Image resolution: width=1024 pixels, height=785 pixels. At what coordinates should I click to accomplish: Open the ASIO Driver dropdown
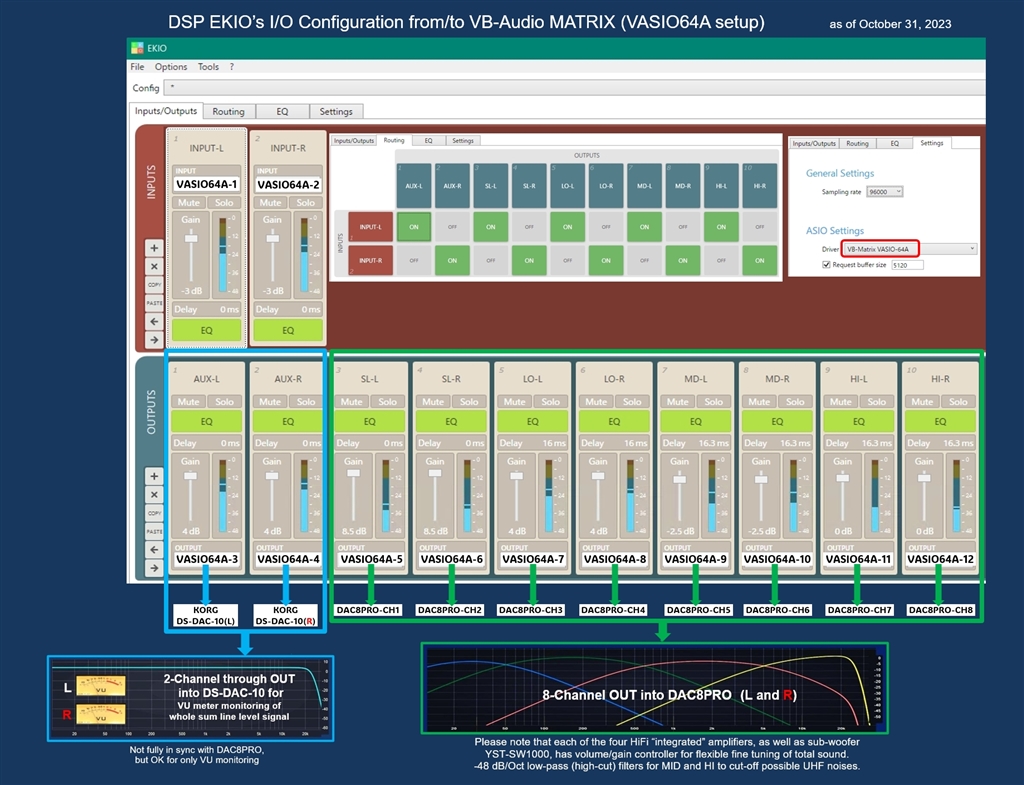click(x=909, y=249)
